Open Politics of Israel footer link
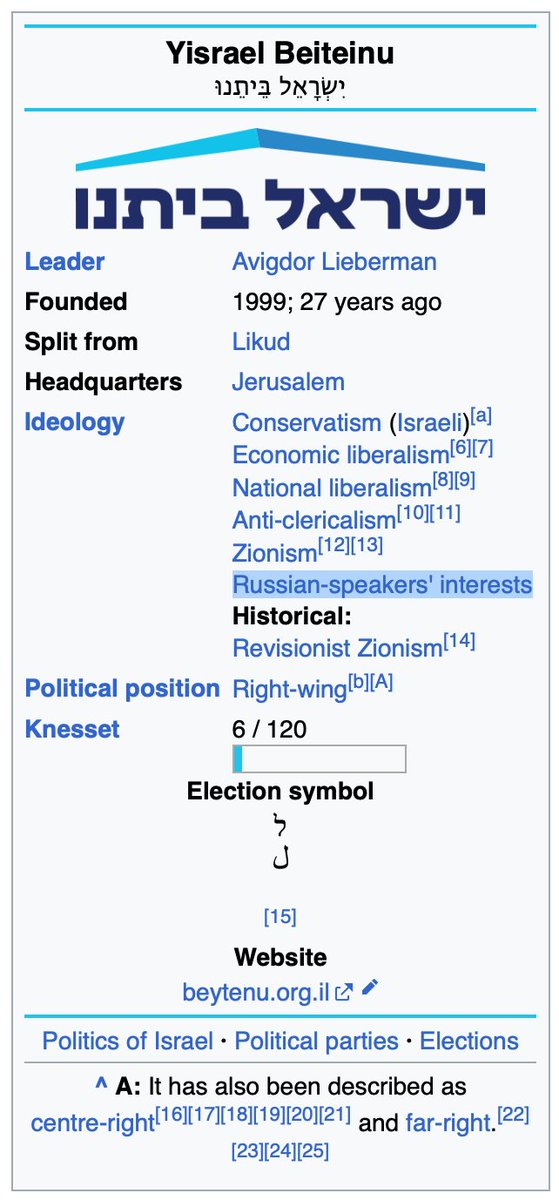This screenshot has width=559, height=1200. [128, 1041]
